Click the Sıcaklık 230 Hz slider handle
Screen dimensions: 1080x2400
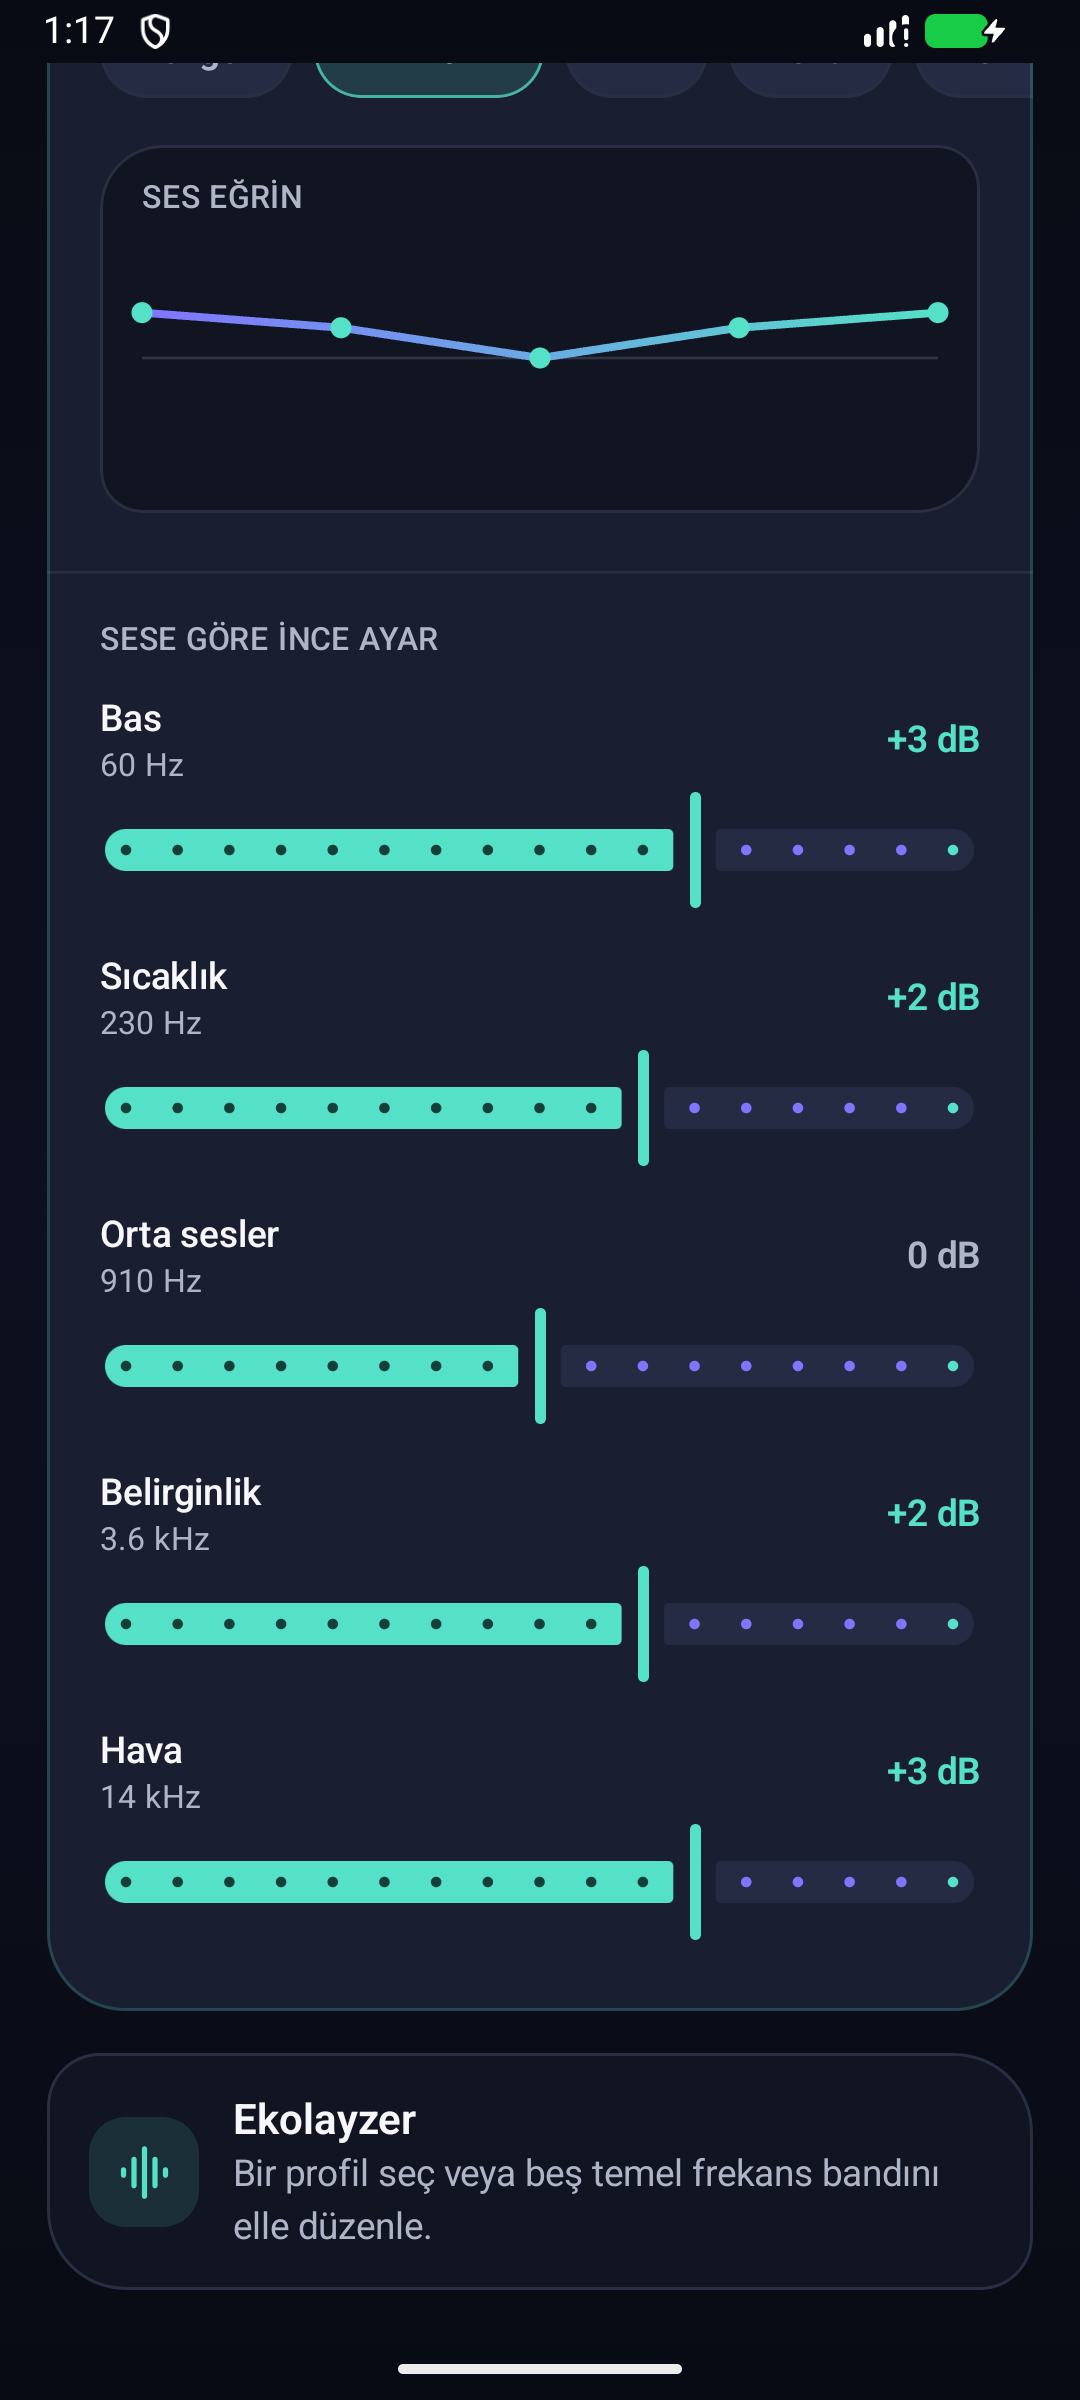643,1108
